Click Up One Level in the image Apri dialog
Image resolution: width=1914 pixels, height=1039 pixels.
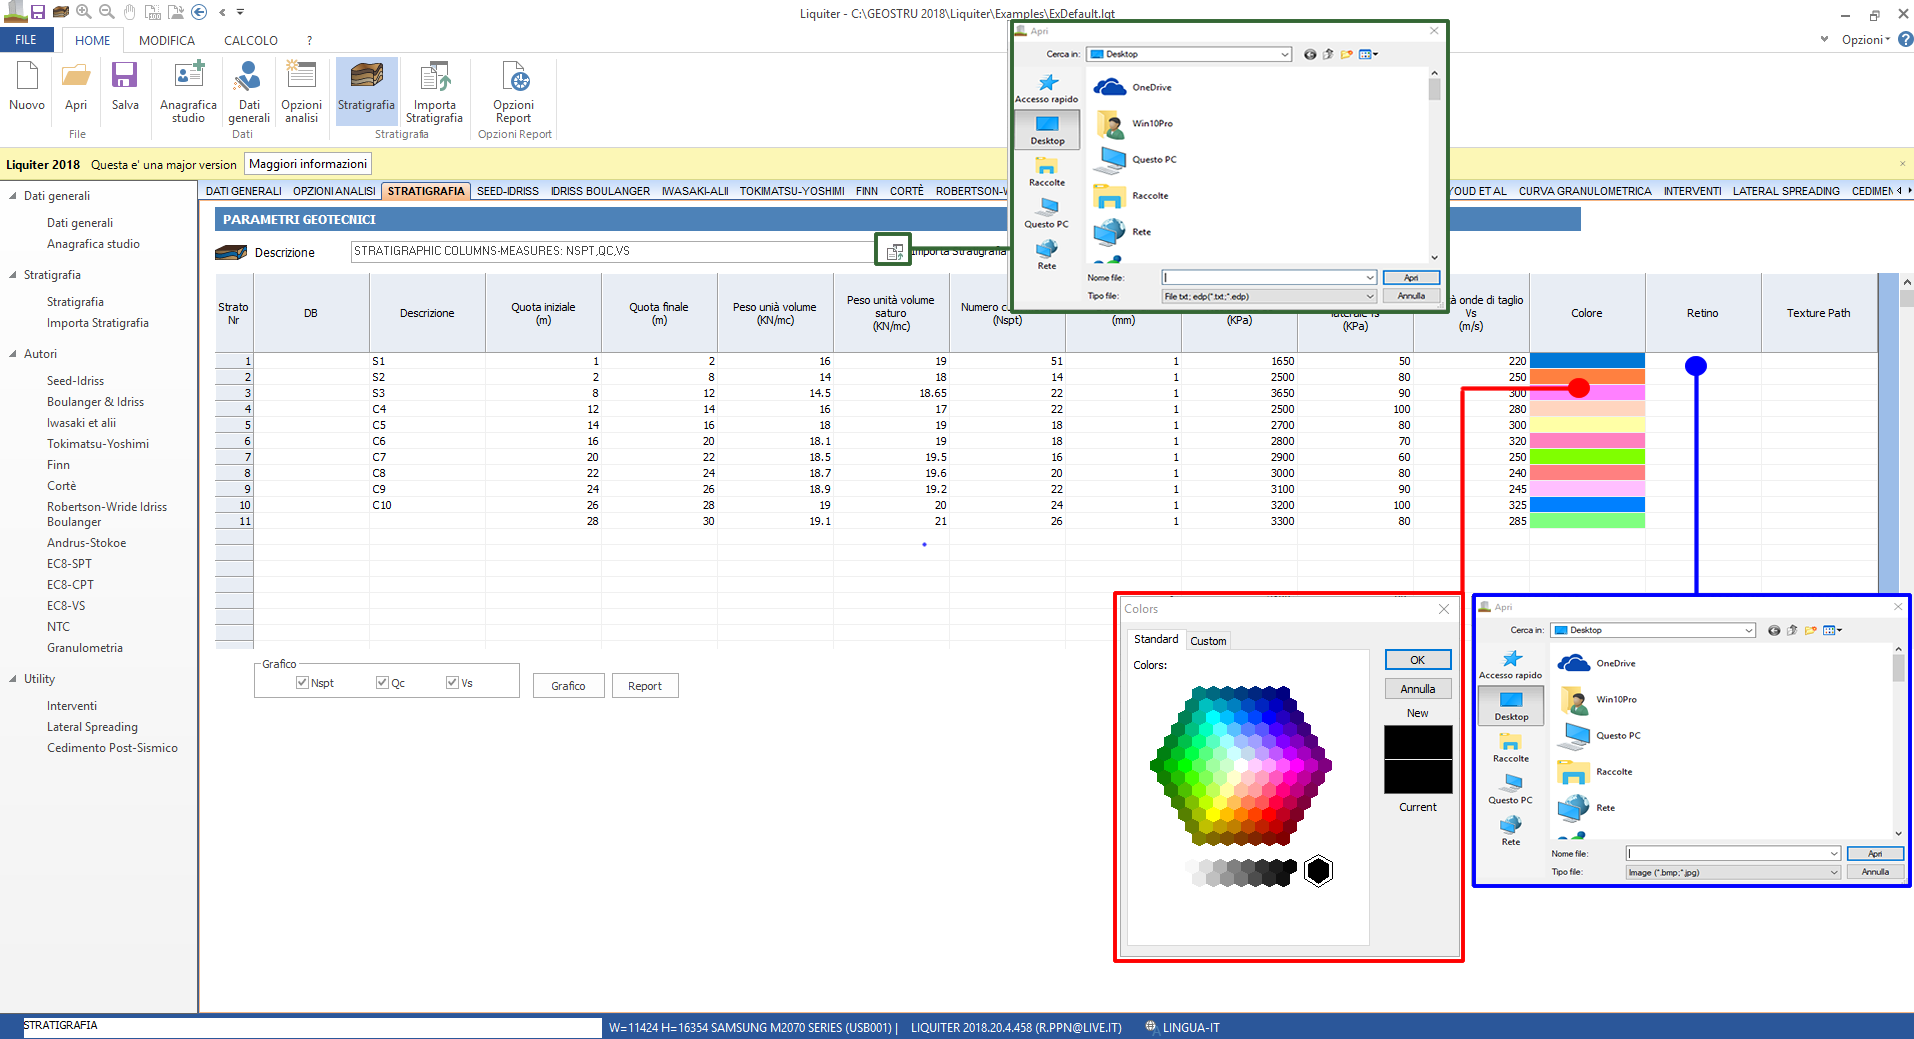(1792, 630)
